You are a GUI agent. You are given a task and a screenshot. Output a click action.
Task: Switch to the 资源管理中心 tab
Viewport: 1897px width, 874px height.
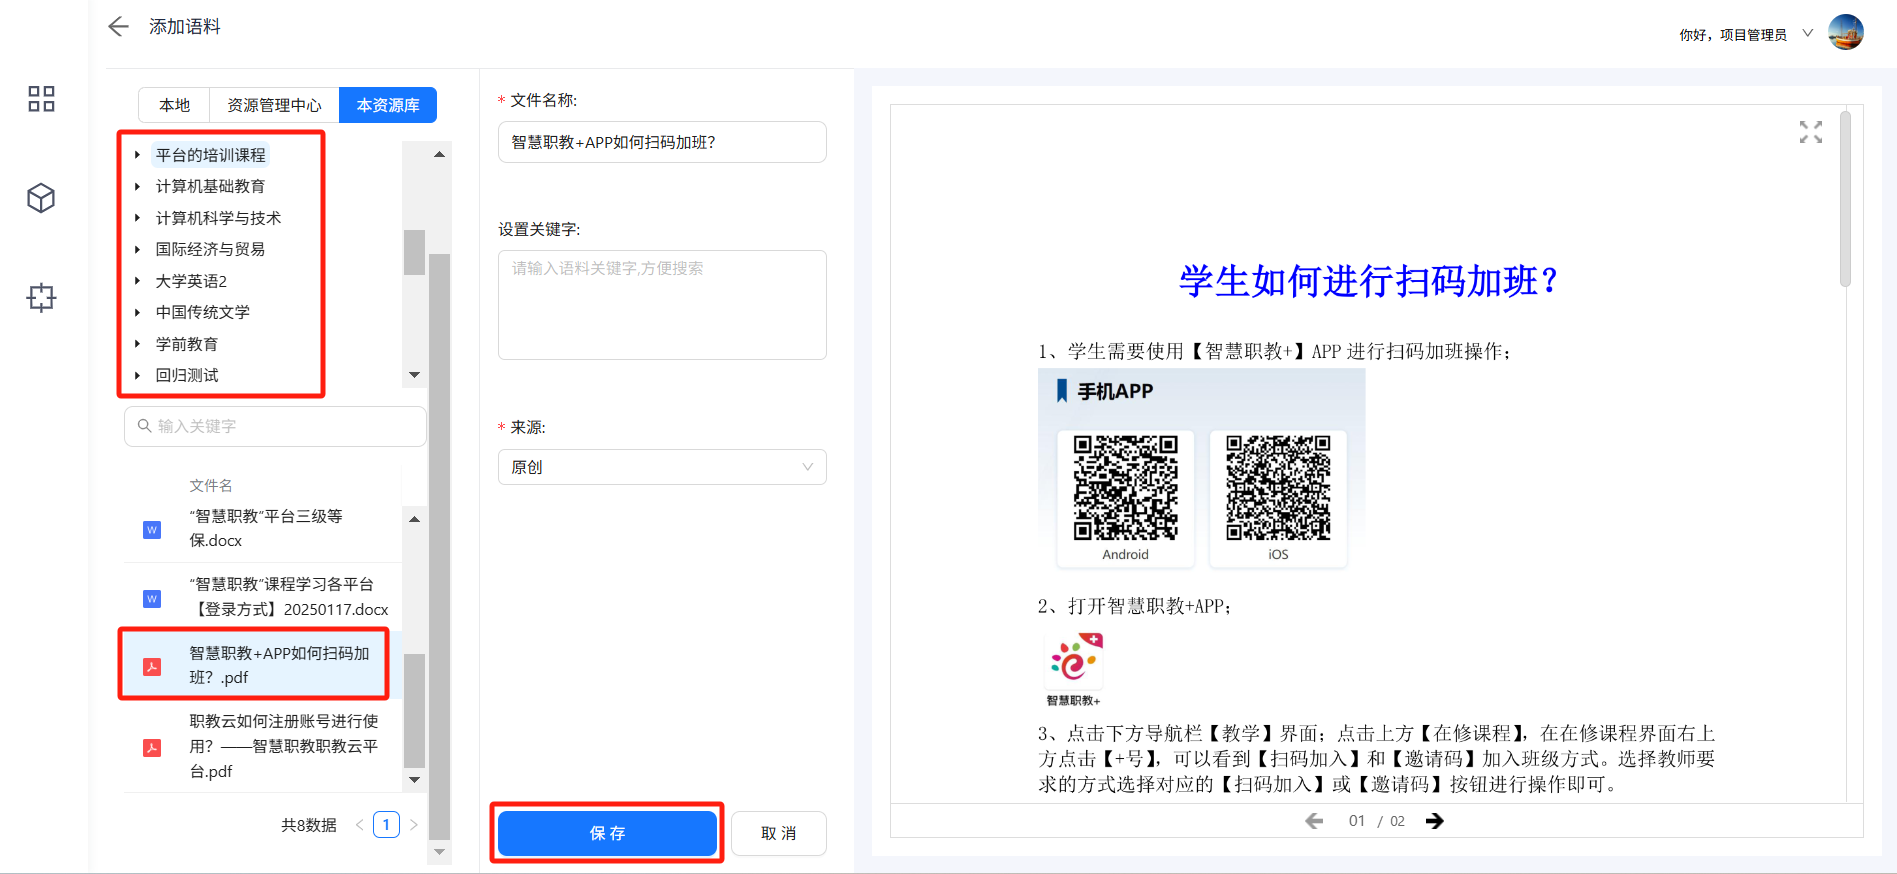[274, 105]
